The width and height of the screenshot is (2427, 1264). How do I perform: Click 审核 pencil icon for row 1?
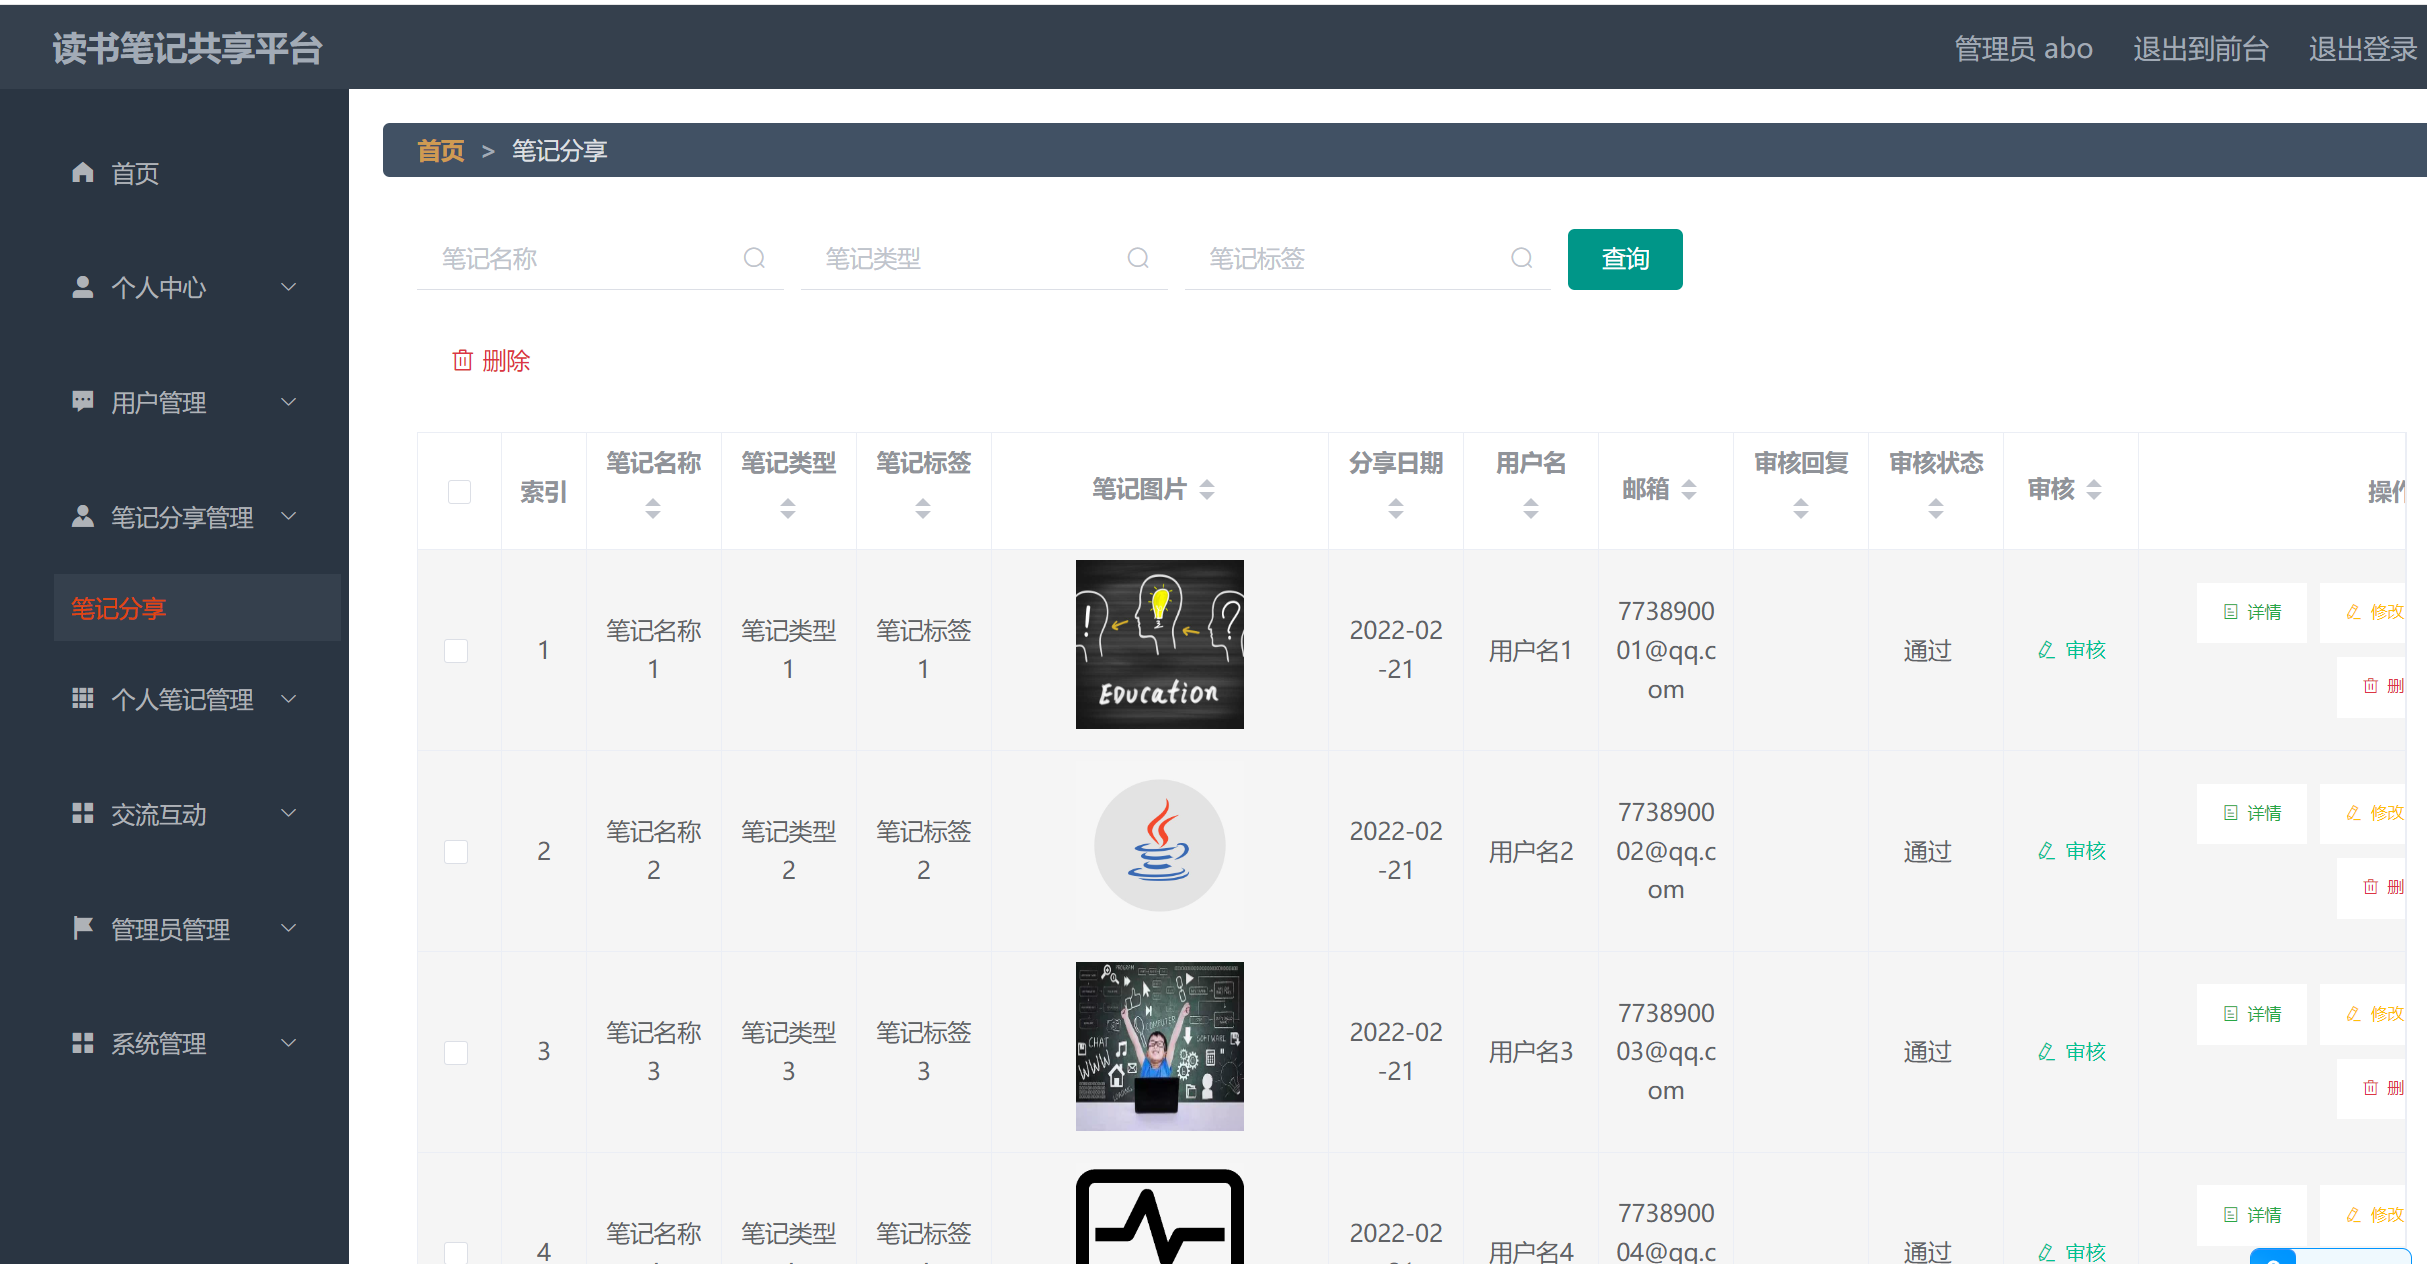2046,651
